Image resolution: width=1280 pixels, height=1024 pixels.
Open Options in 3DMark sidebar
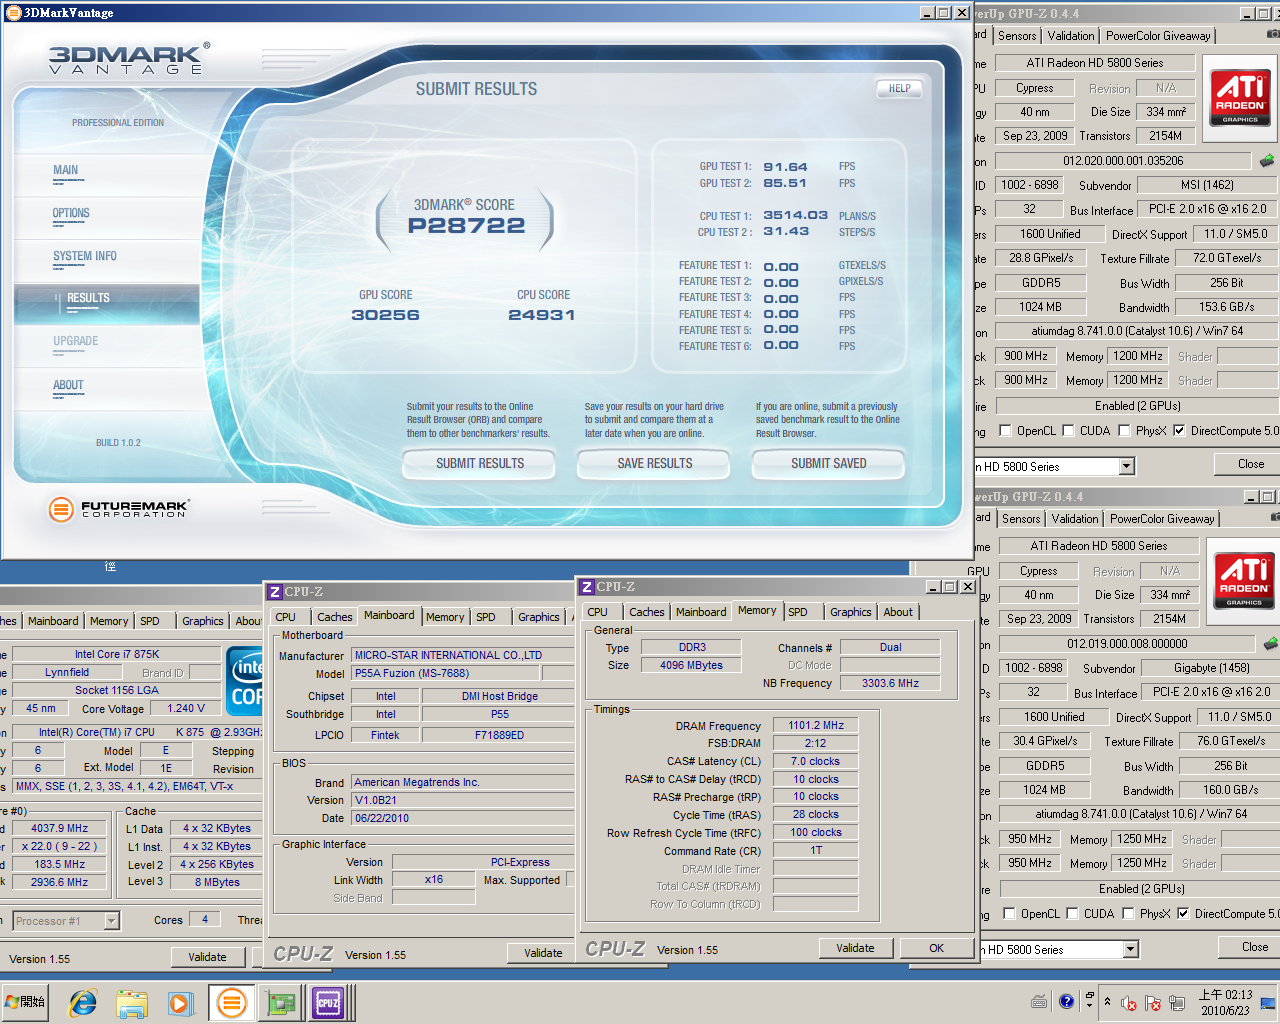point(71,213)
